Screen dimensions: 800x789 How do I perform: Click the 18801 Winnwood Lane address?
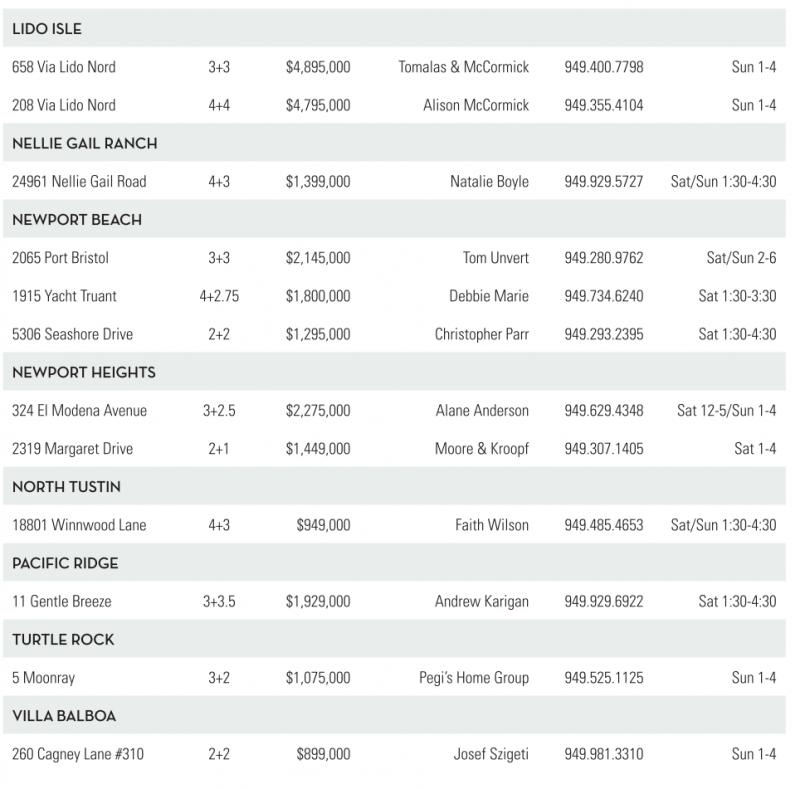(79, 525)
